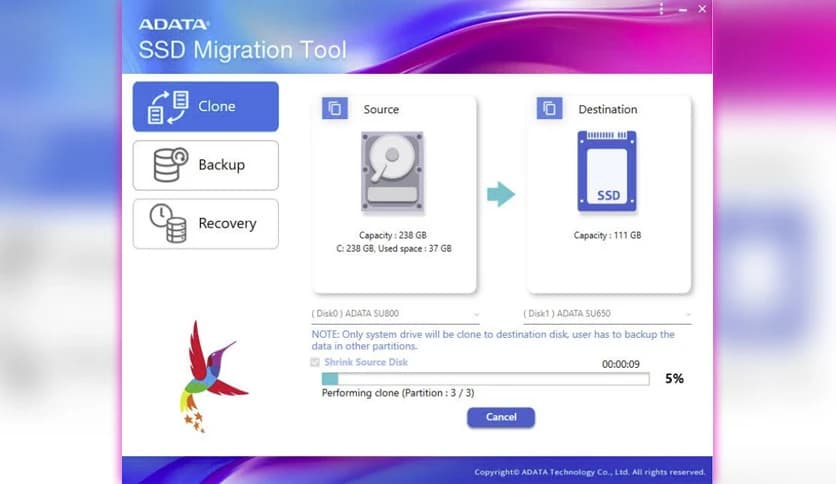Image resolution: width=836 pixels, height=484 pixels.
Task: Click the Source copy icon
Action: click(335, 108)
